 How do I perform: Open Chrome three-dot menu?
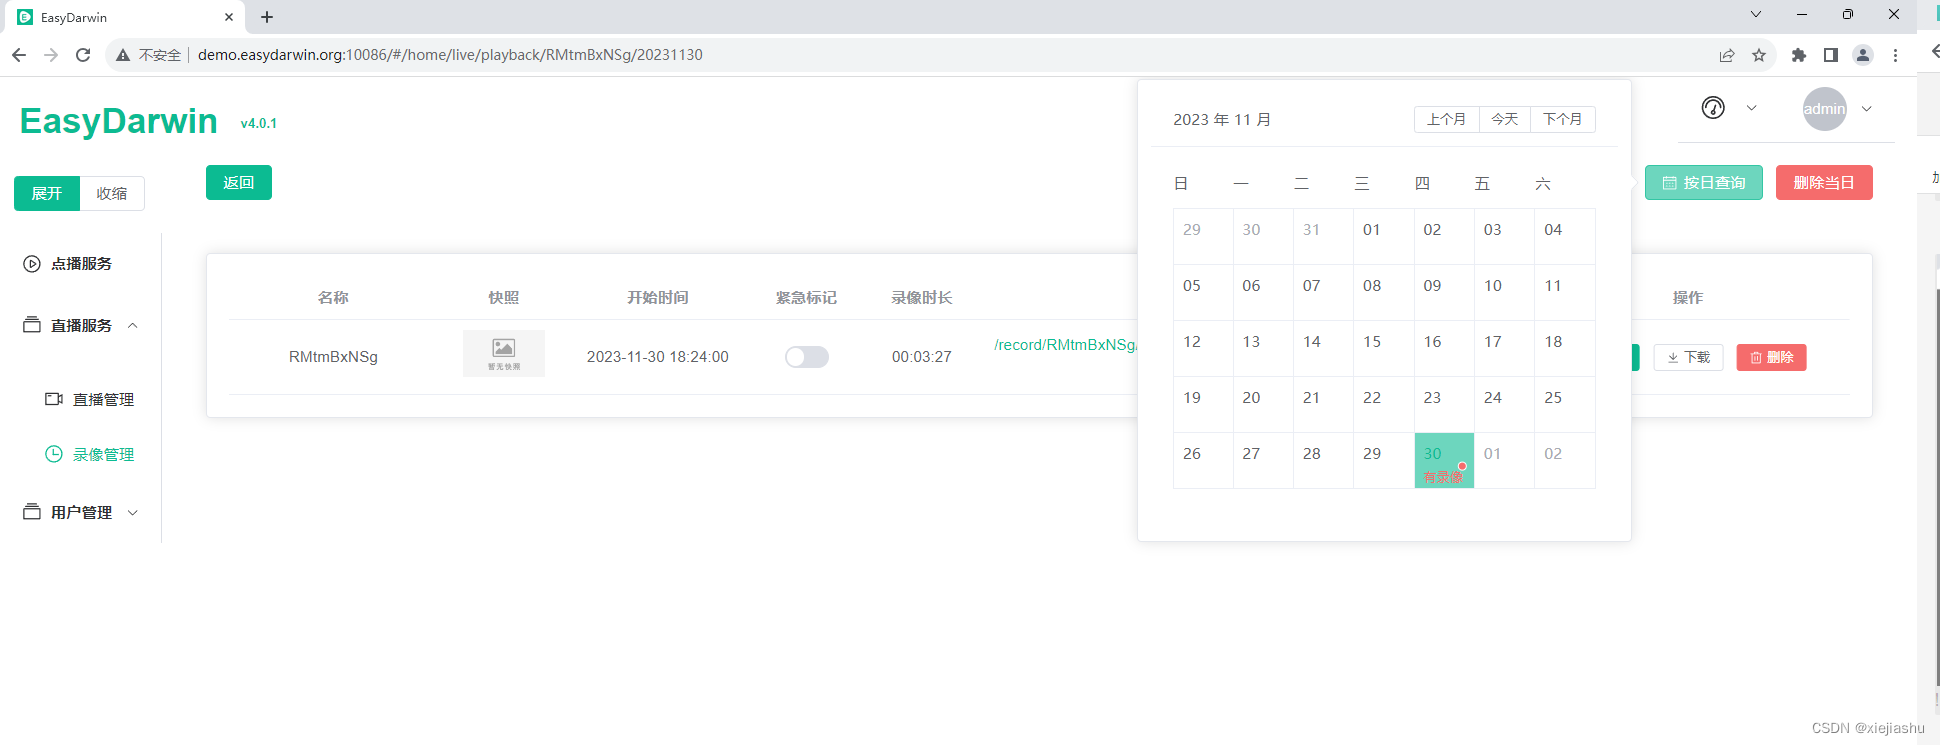1895,55
